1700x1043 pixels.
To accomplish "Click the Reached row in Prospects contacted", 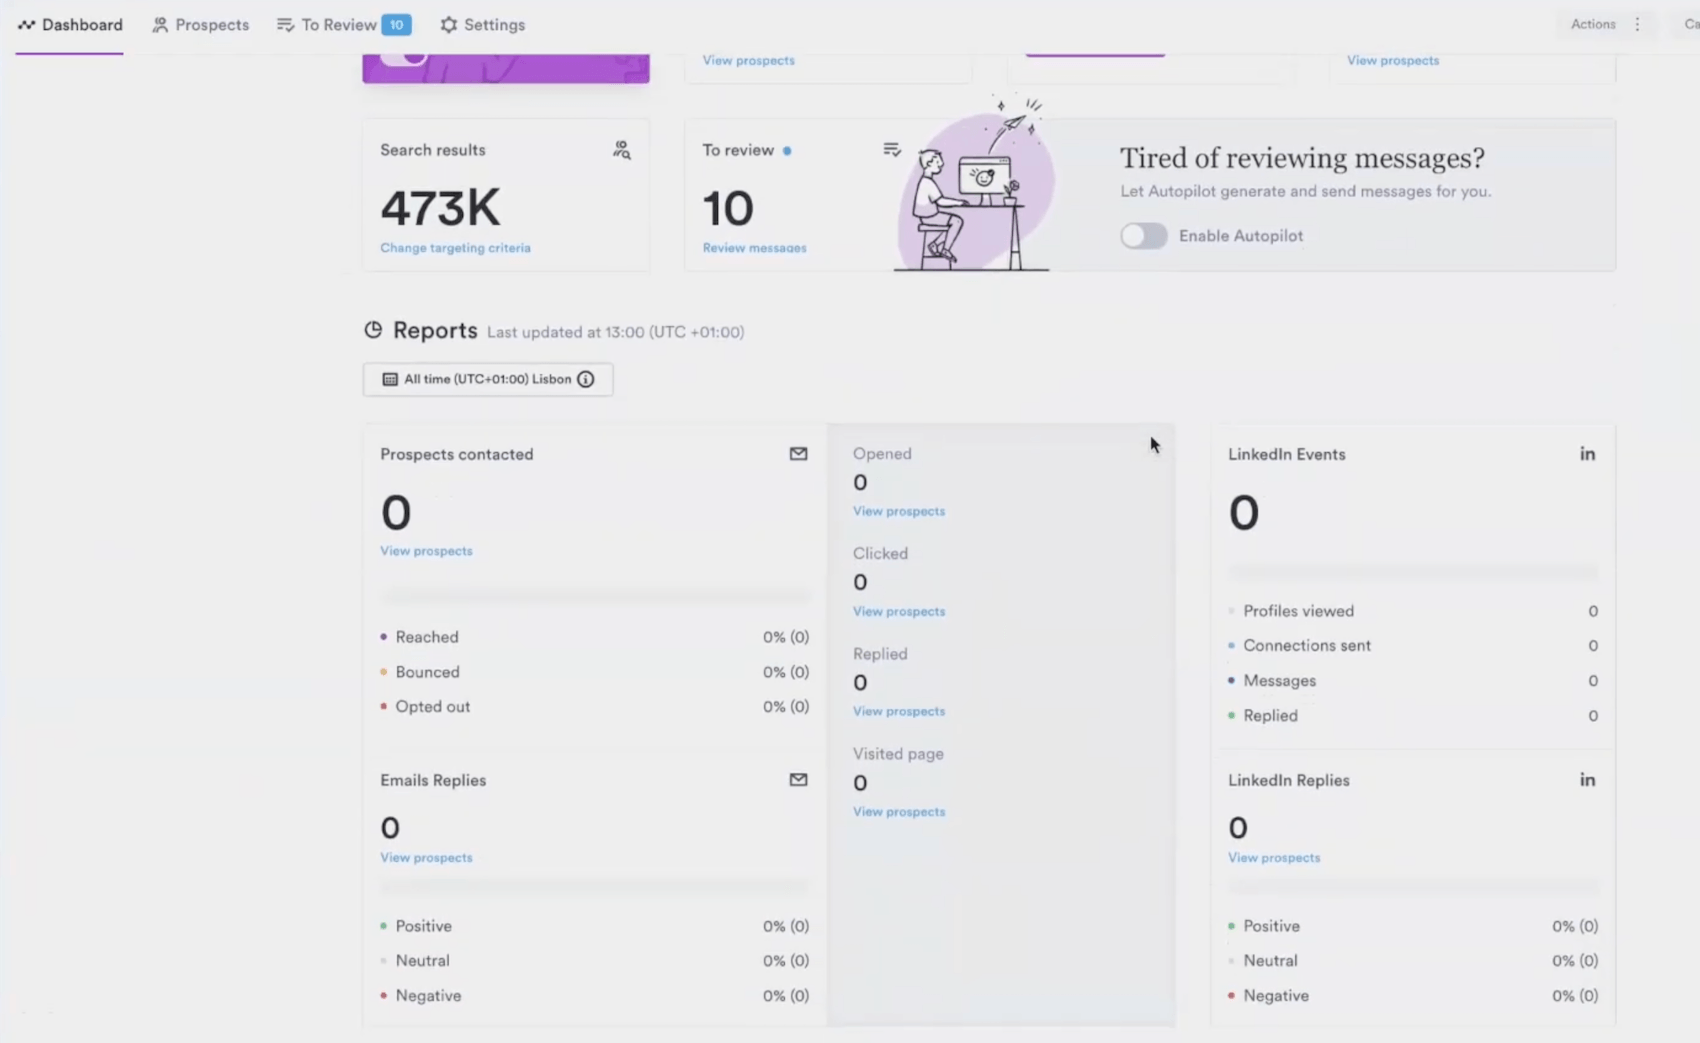I will [x=595, y=637].
